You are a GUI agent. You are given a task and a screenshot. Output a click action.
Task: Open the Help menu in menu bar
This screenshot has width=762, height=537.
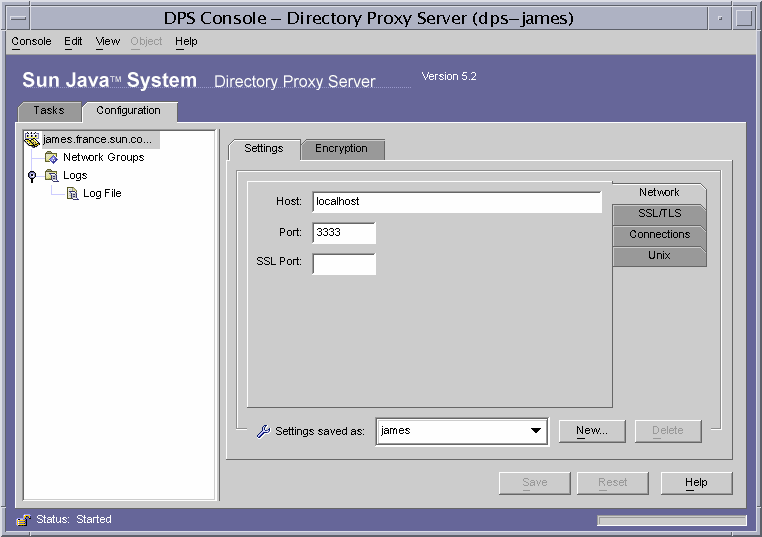186,41
